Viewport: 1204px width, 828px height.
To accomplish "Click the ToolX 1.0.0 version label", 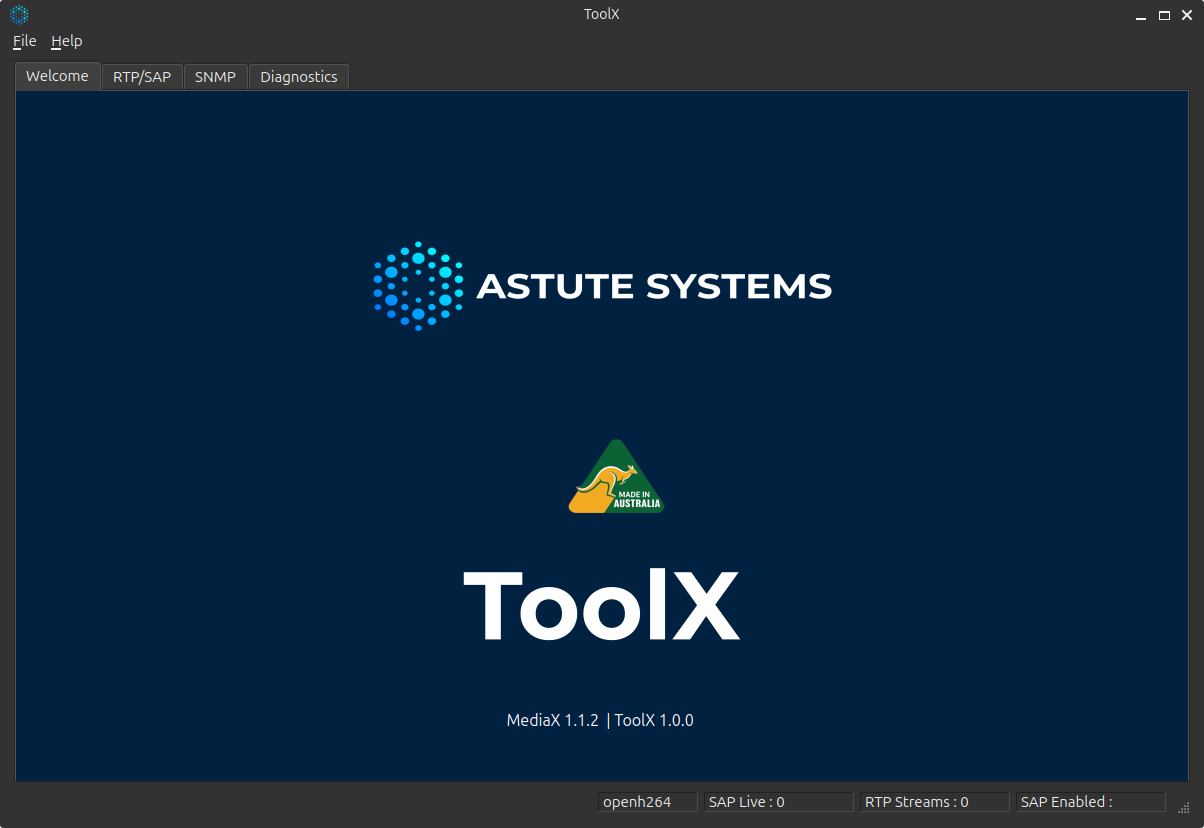I will pyautogui.click(x=653, y=719).
